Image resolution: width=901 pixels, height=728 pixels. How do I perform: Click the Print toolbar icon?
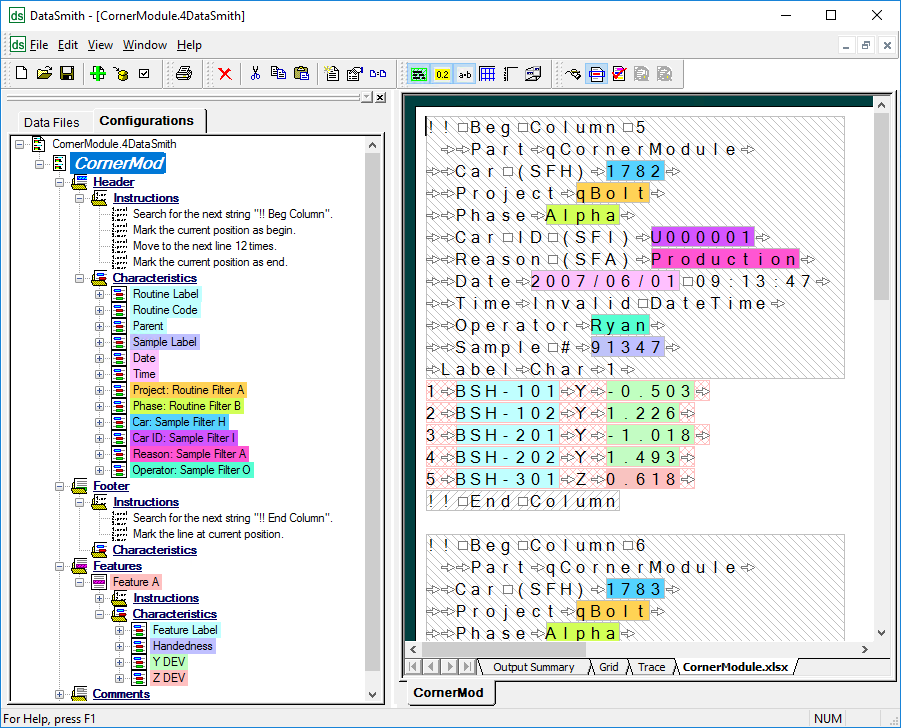(x=183, y=73)
